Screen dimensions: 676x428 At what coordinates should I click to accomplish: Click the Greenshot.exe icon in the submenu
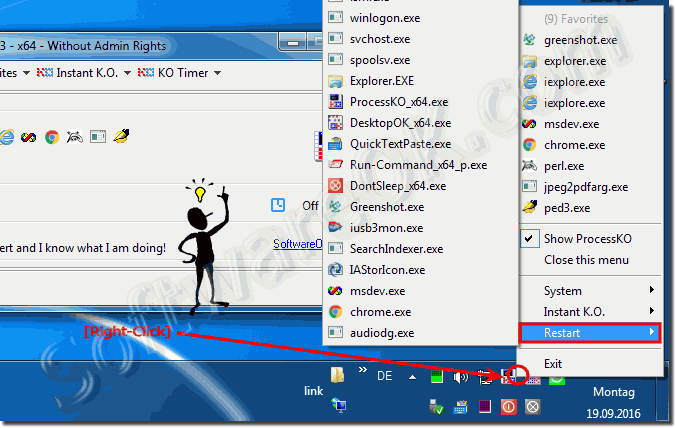point(335,207)
